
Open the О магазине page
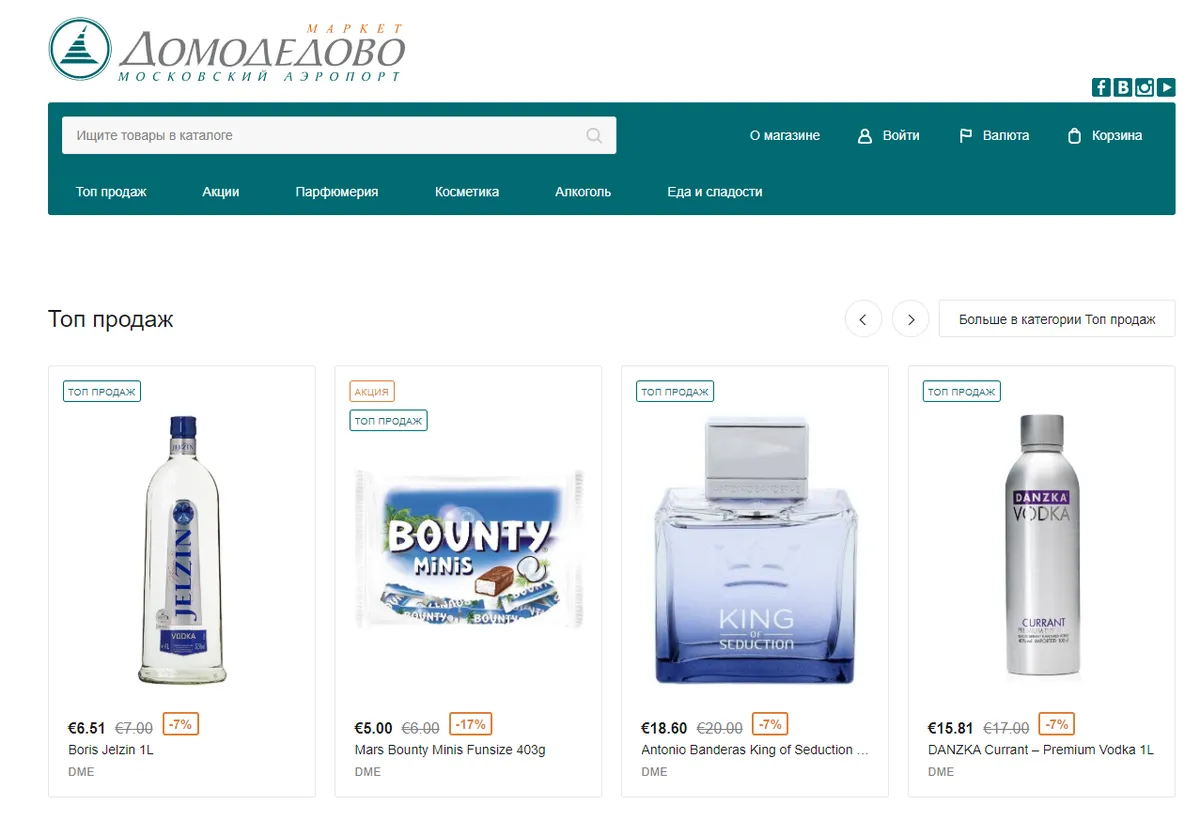(x=785, y=136)
